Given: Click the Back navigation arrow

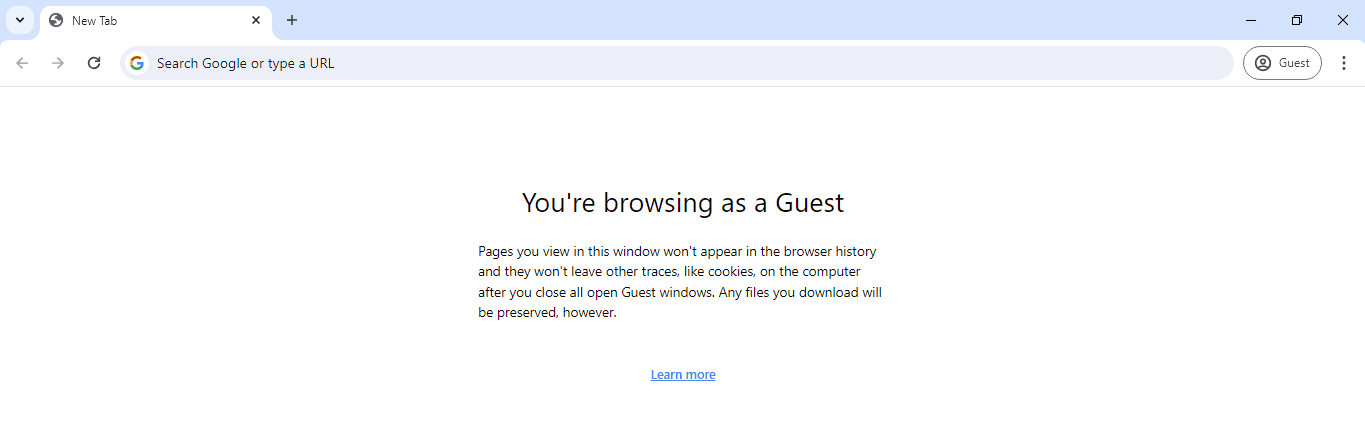Looking at the screenshot, I should (x=22, y=63).
